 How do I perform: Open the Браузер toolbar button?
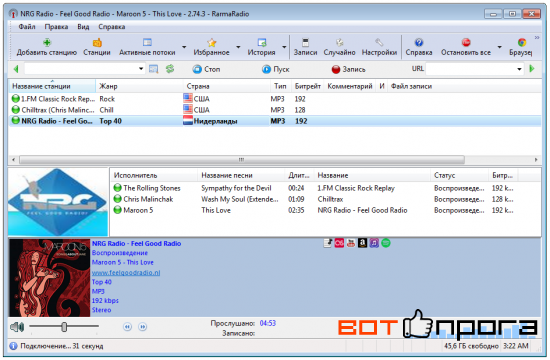coord(521,47)
